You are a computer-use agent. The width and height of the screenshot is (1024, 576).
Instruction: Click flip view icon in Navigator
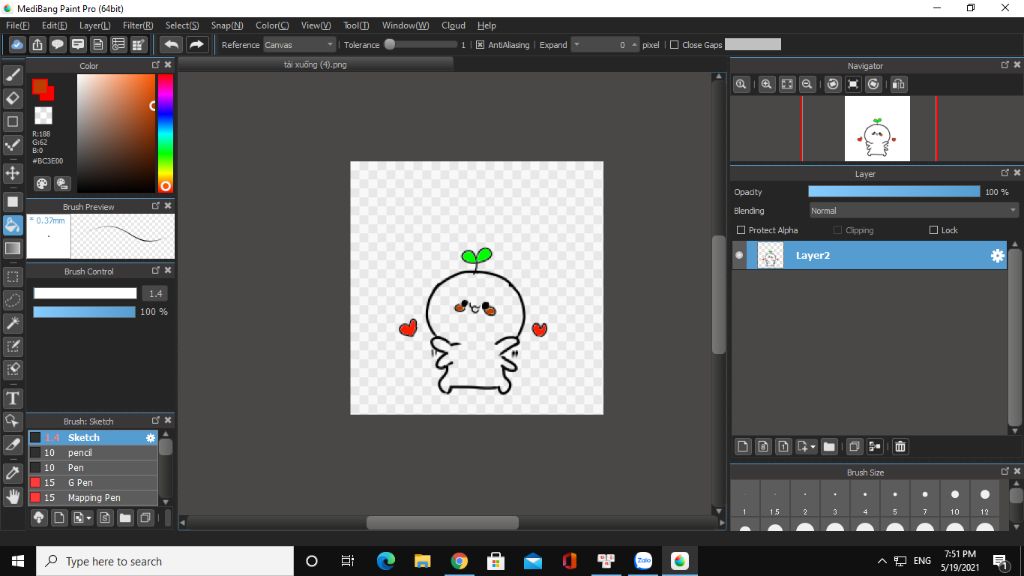(x=899, y=84)
